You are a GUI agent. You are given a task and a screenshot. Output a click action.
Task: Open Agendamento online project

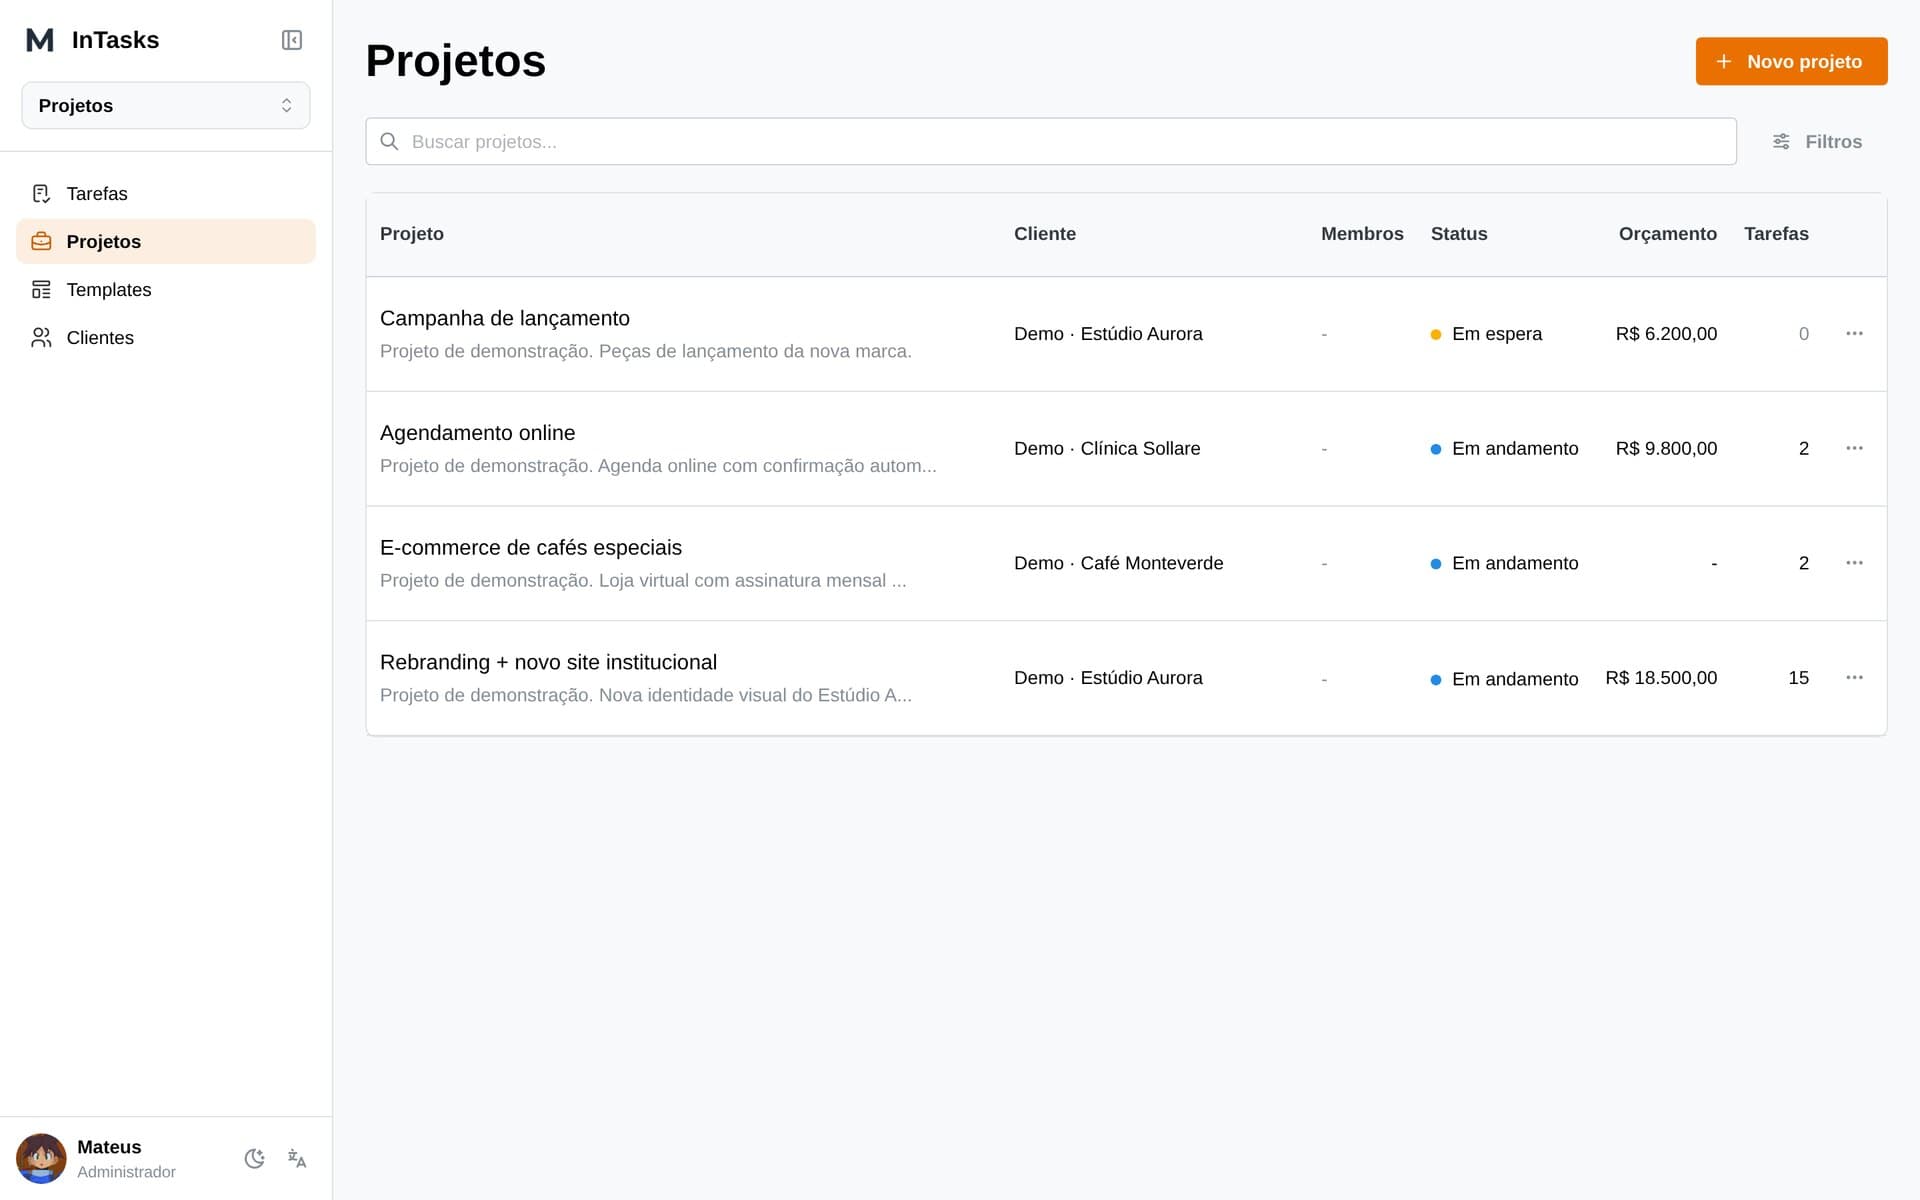(x=477, y=433)
